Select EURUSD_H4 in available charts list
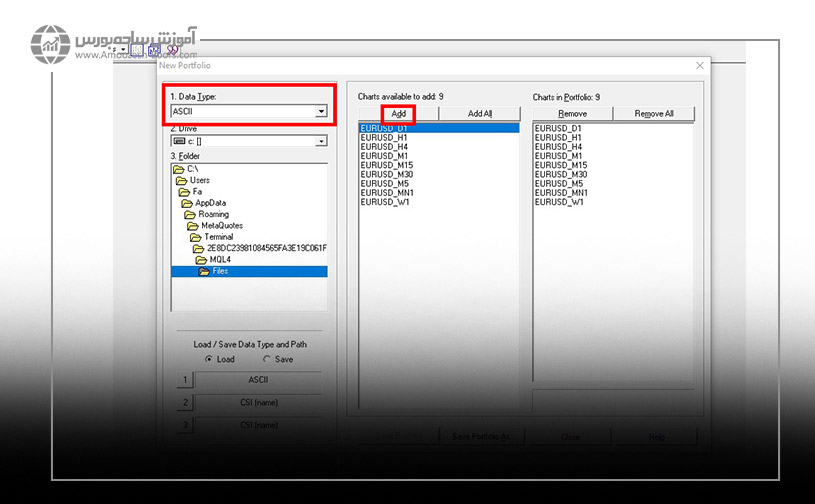Image resolution: width=815 pixels, height=504 pixels. (384, 147)
